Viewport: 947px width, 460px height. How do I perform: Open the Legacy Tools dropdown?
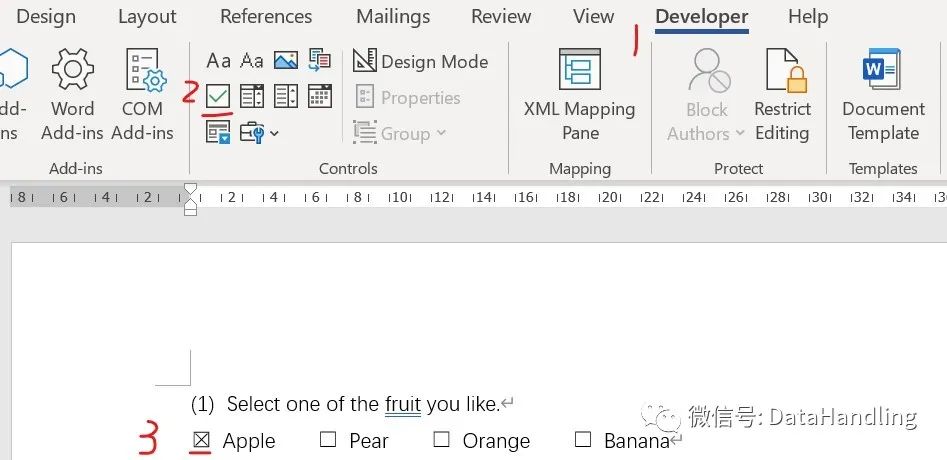259,133
